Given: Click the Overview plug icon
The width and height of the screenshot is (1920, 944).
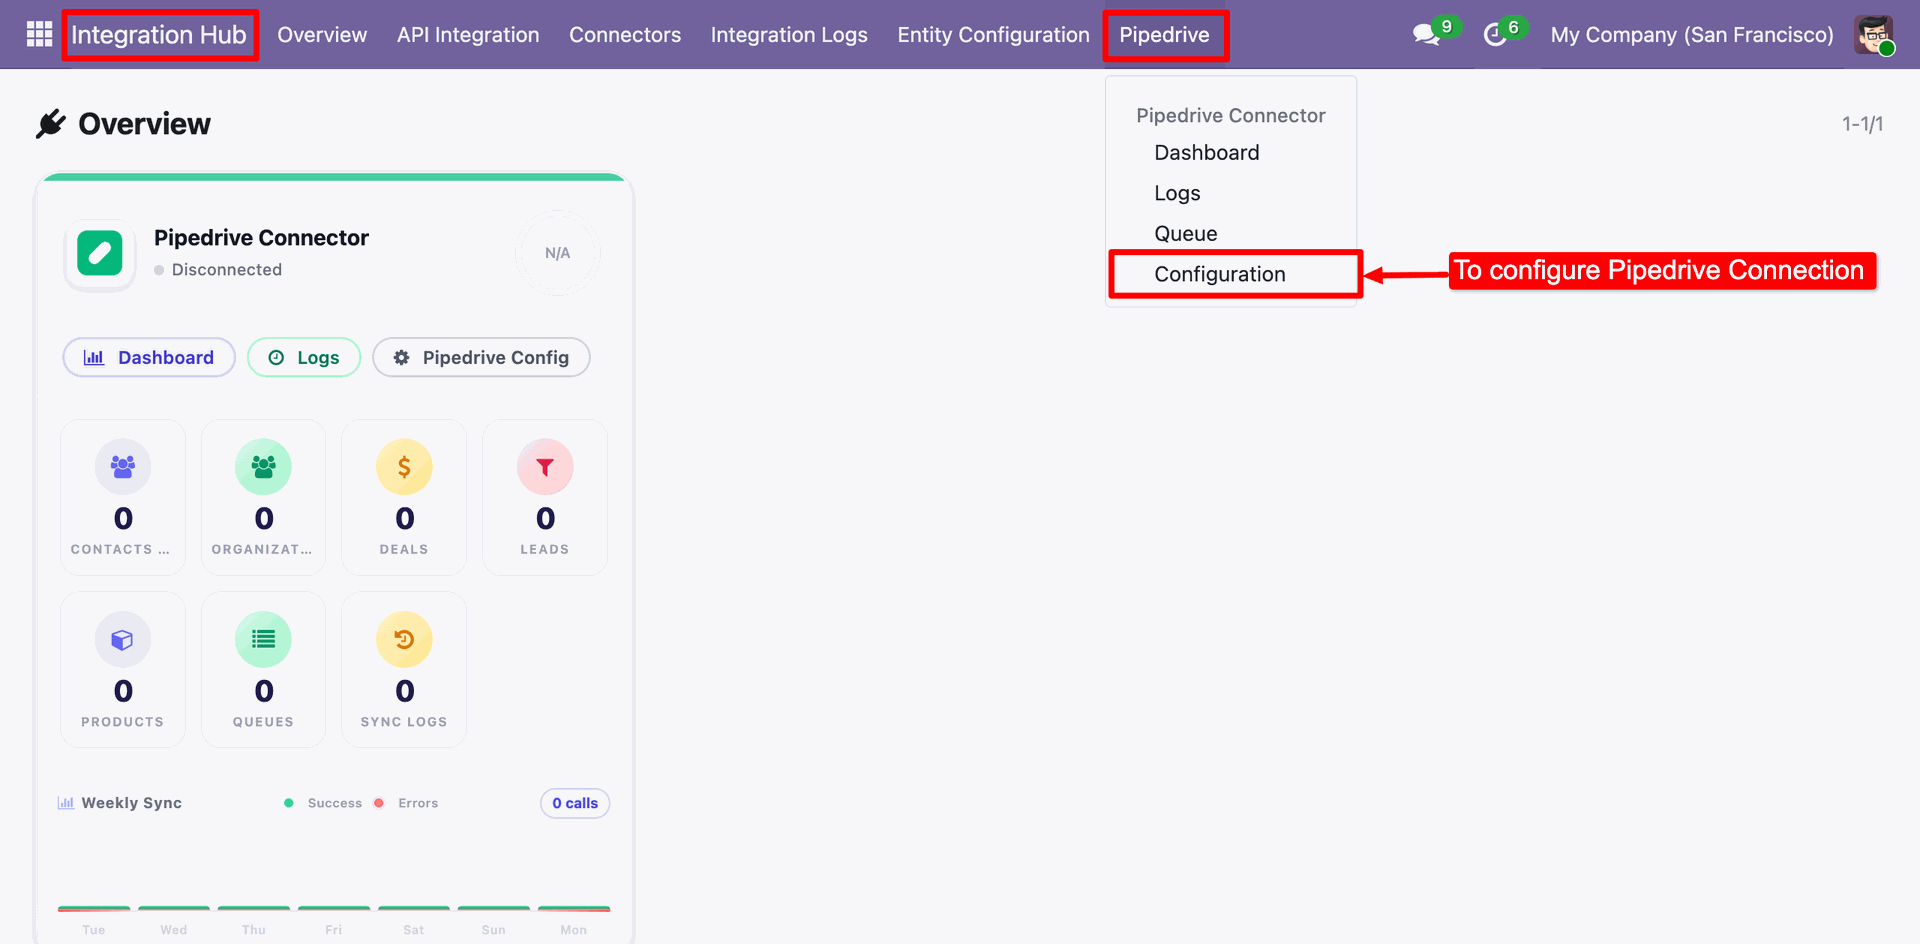Looking at the screenshot, I should [x=51, y=124].
